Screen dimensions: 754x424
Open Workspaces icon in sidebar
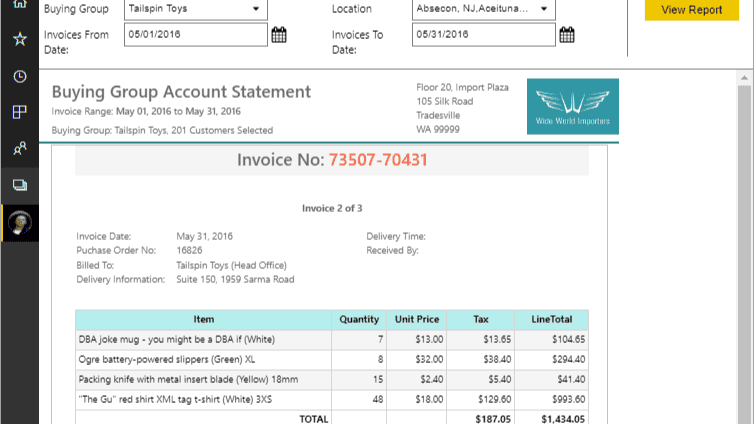[x=19, y=185]
